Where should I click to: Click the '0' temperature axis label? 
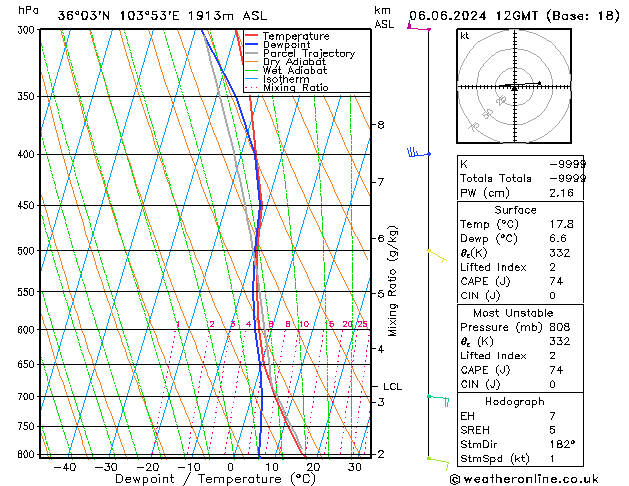pyautogui.click(x=230, y=467)
